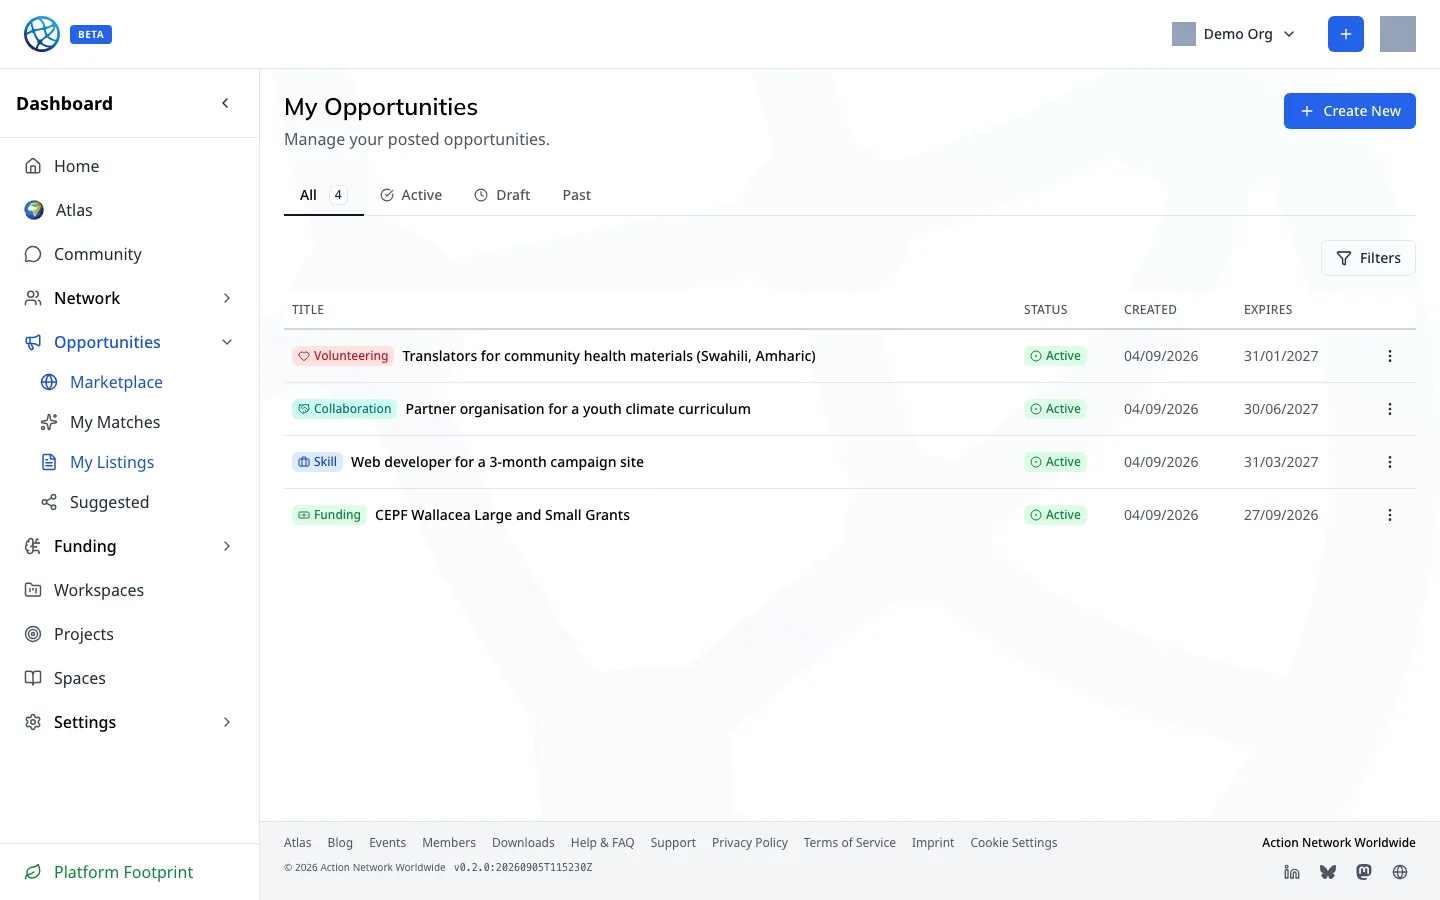Click the Active status badge on the Web developer row
The height and width of the screenshot is (900, 1440).
pos(1055,462)
